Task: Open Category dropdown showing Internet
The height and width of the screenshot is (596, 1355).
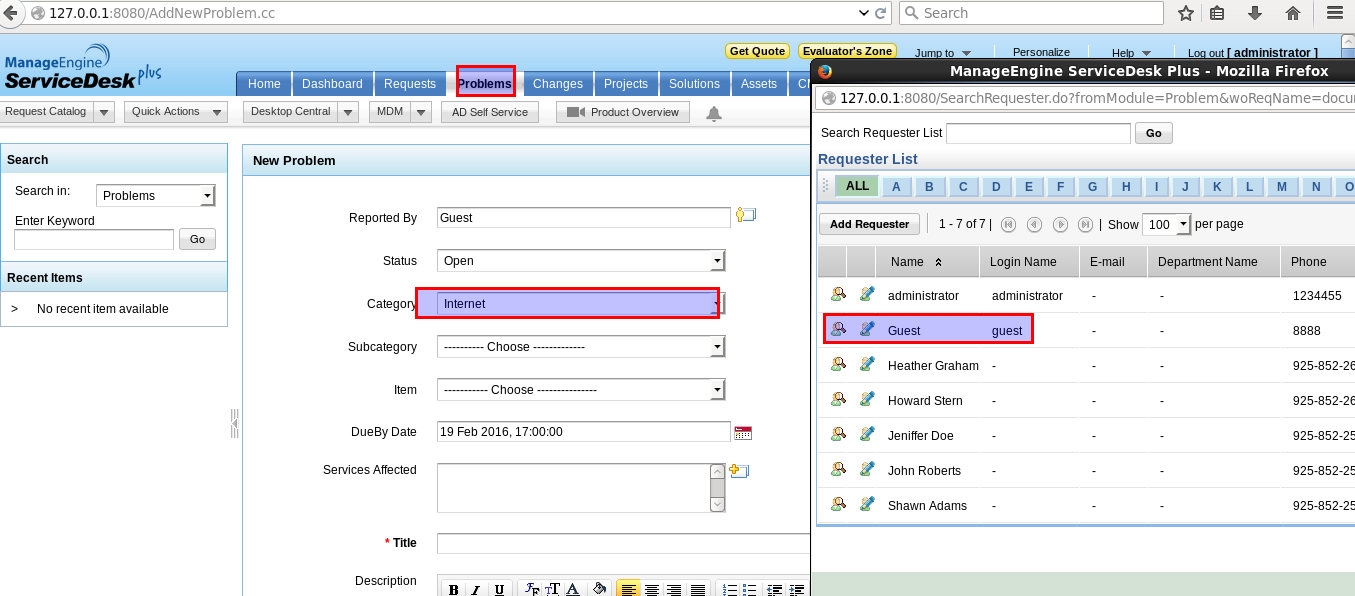Action: click(x=581, y=304)
